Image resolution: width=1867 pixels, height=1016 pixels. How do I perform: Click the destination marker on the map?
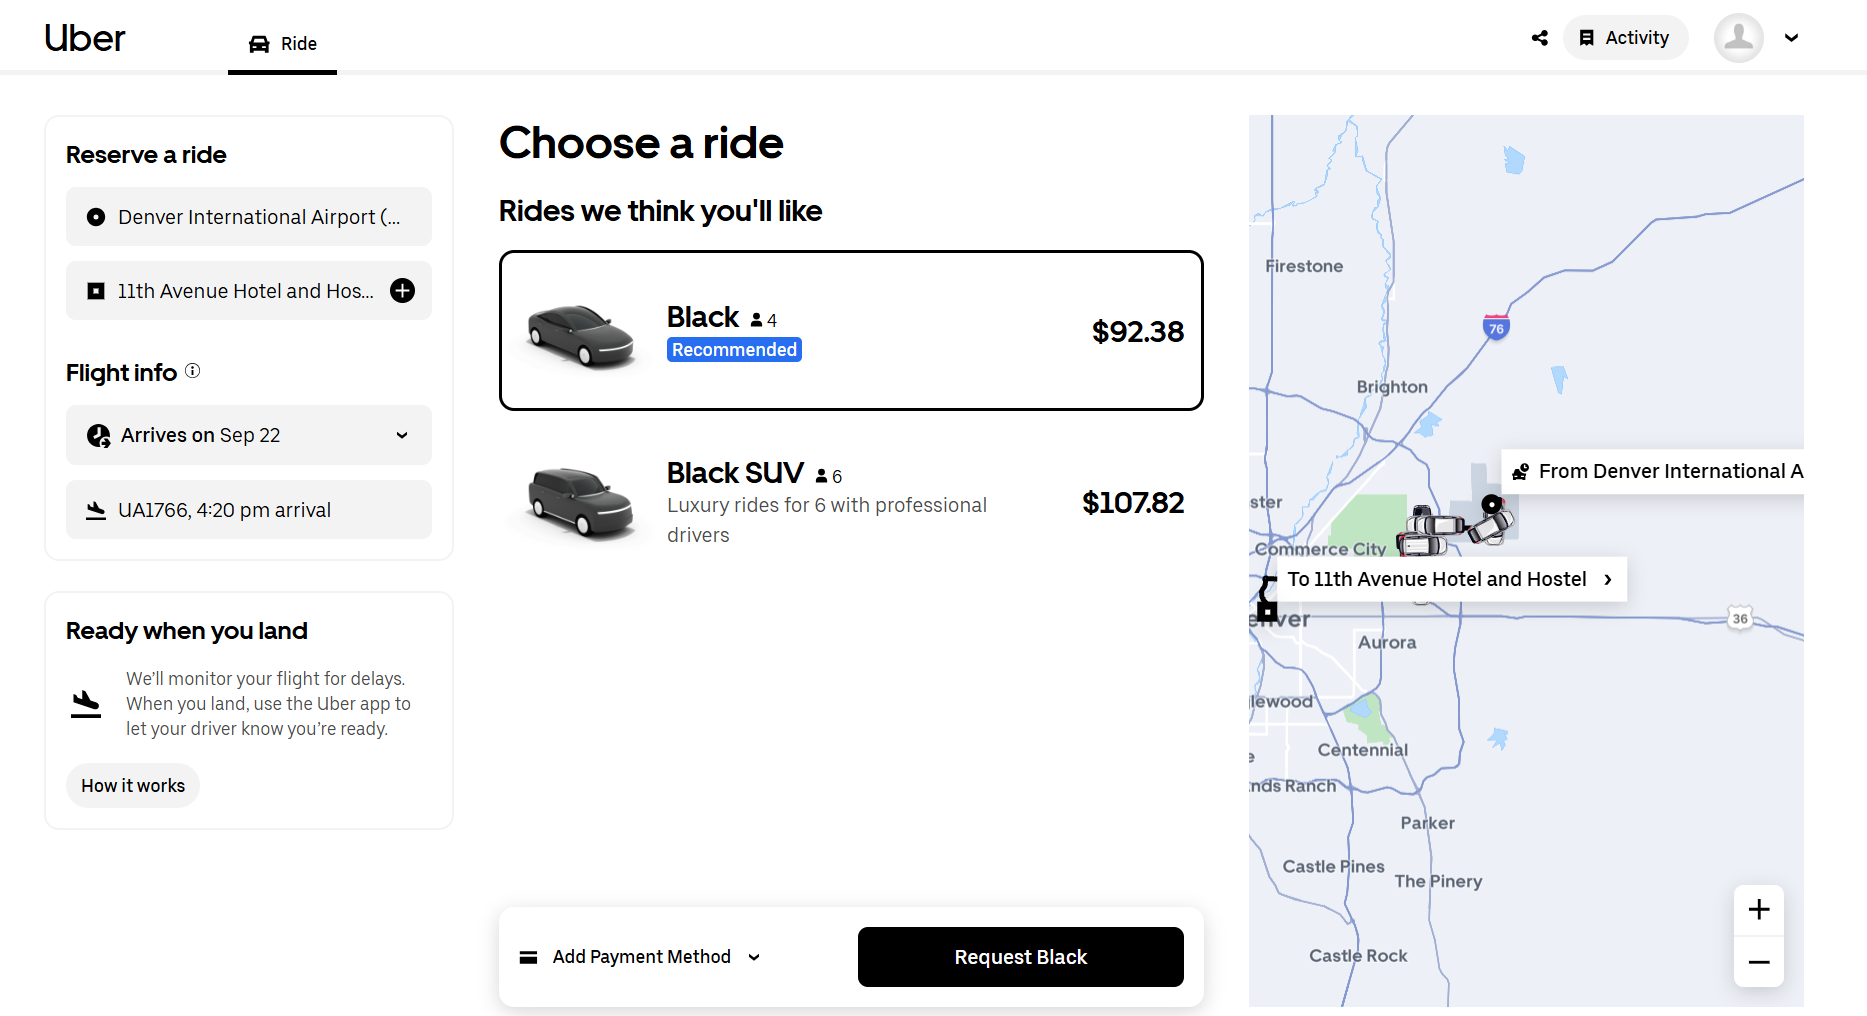(1267, 610)
